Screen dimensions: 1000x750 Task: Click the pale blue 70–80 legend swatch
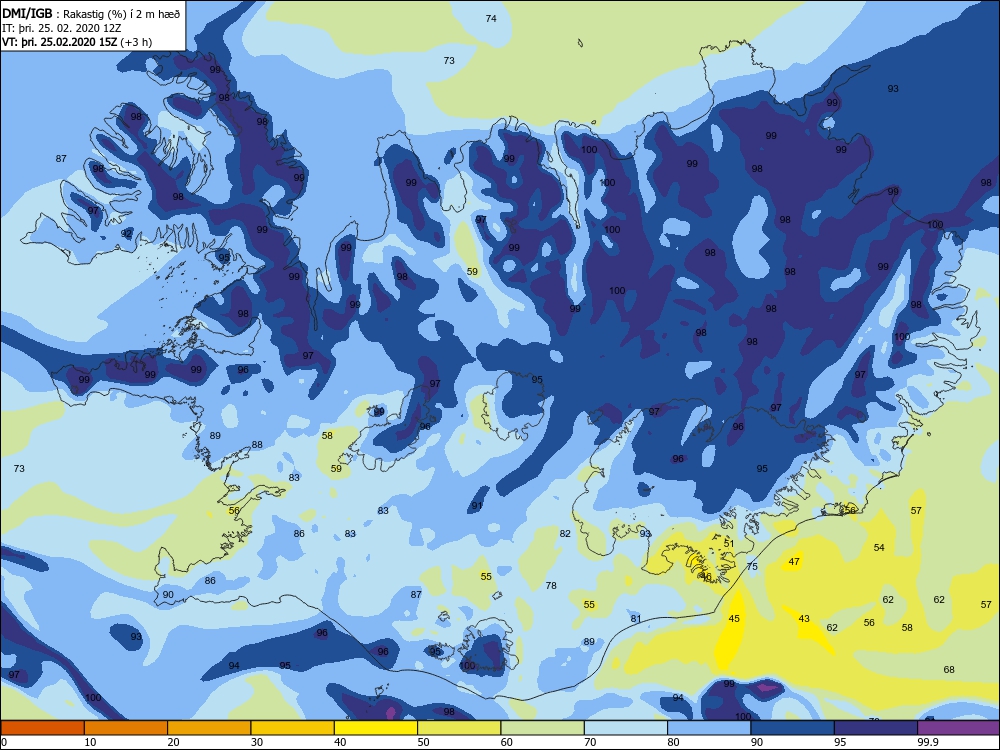[626, 728]
